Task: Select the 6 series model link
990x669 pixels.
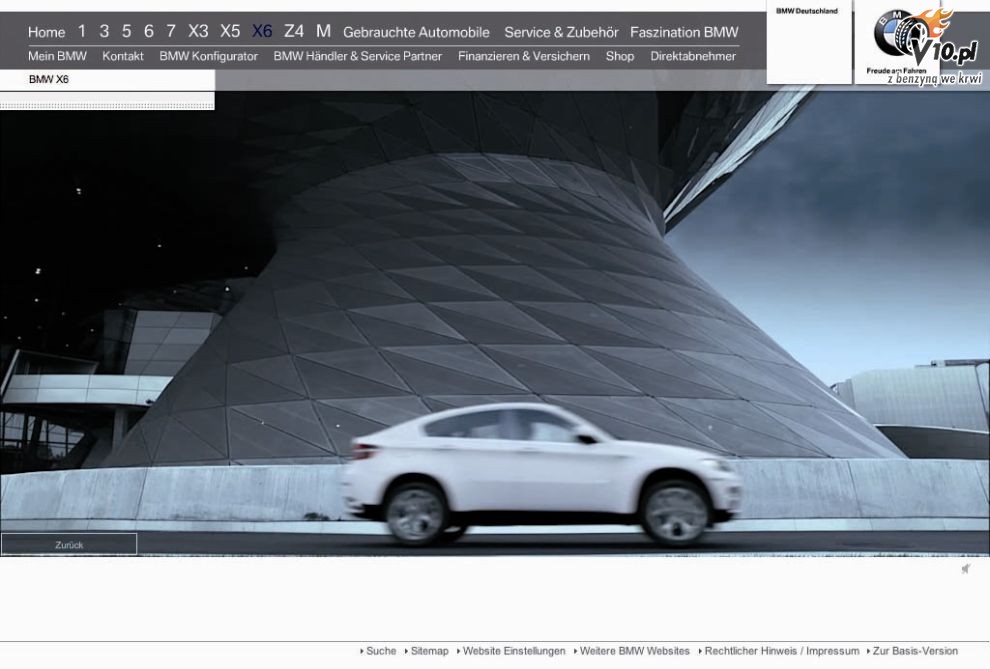Action: click(148, 31)
